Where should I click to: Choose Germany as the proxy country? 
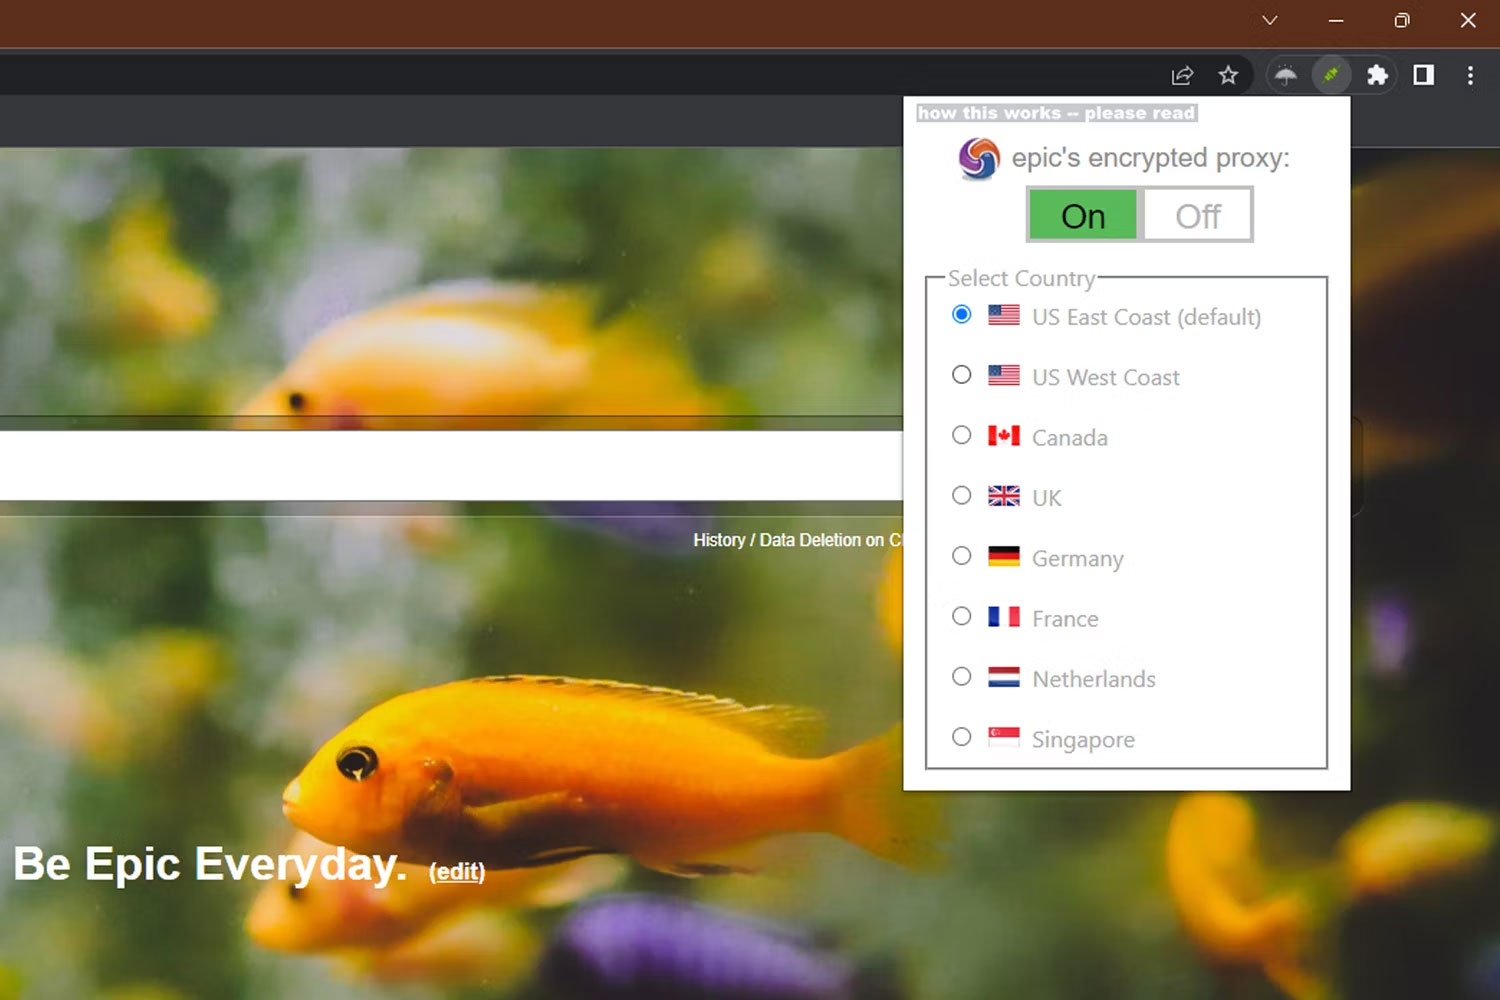click(961, 556)
